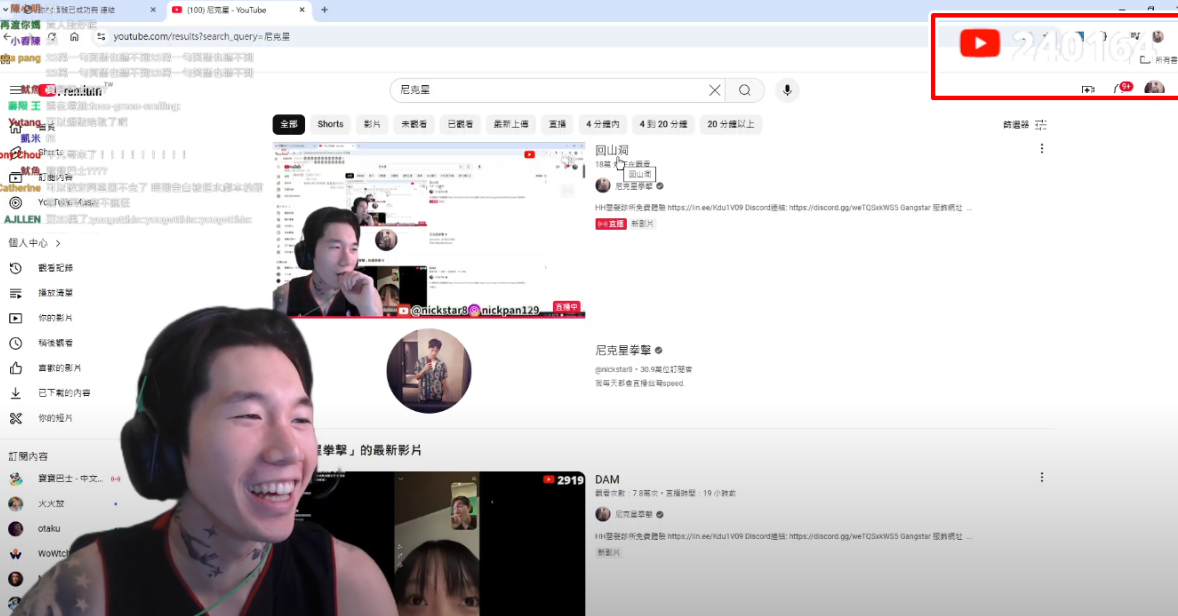Image resolution: width=1178 pixels, height=616 pixels.
Task: Select the 20 分鐘以上 filter chip
Action: point(730,124)
